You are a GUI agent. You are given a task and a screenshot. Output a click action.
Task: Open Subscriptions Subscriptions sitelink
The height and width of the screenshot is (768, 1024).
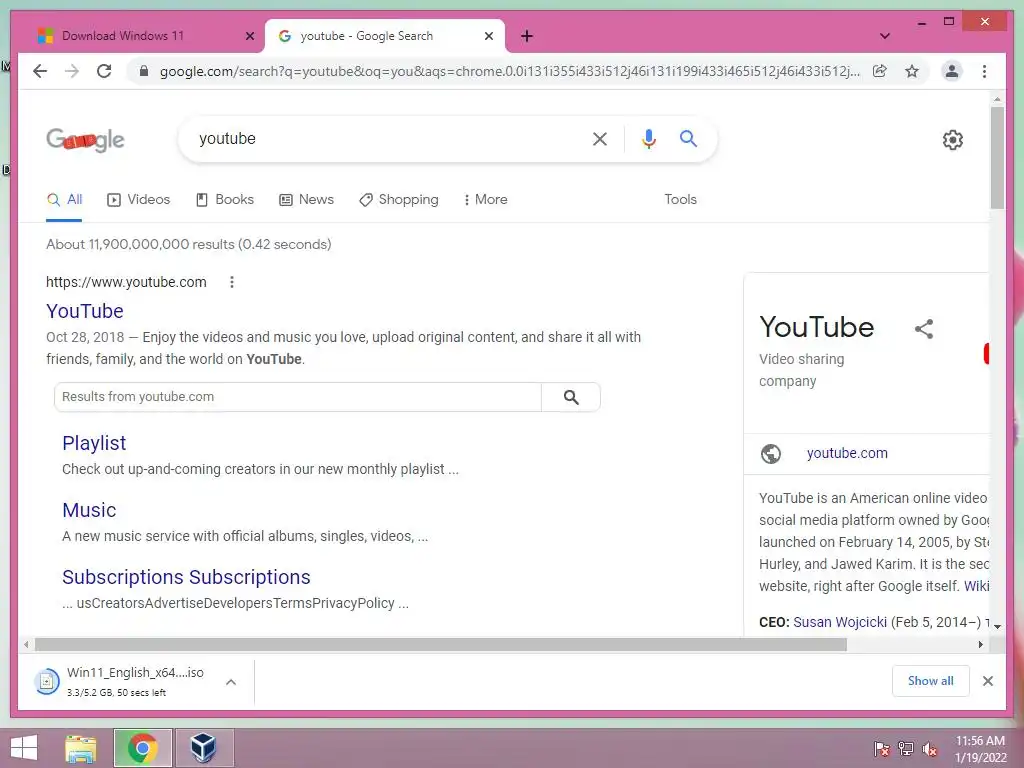[186, 577]
